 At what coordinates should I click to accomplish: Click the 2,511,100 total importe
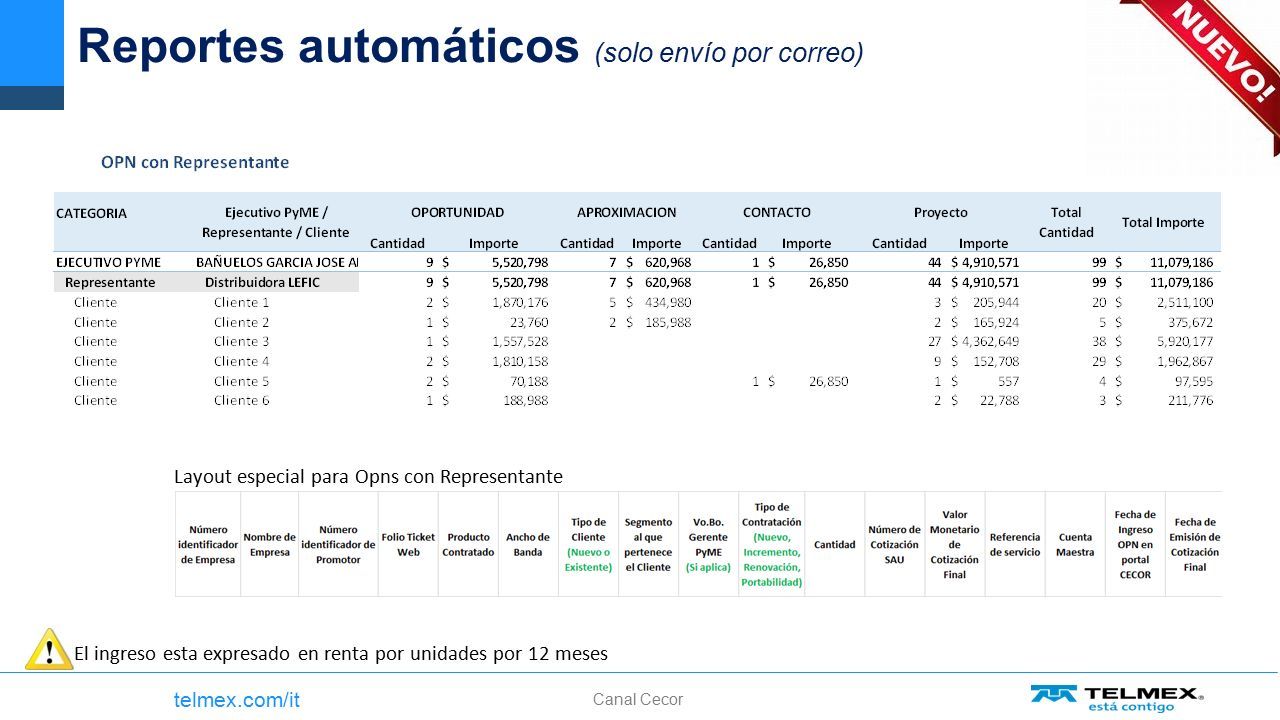point(1185,302)
